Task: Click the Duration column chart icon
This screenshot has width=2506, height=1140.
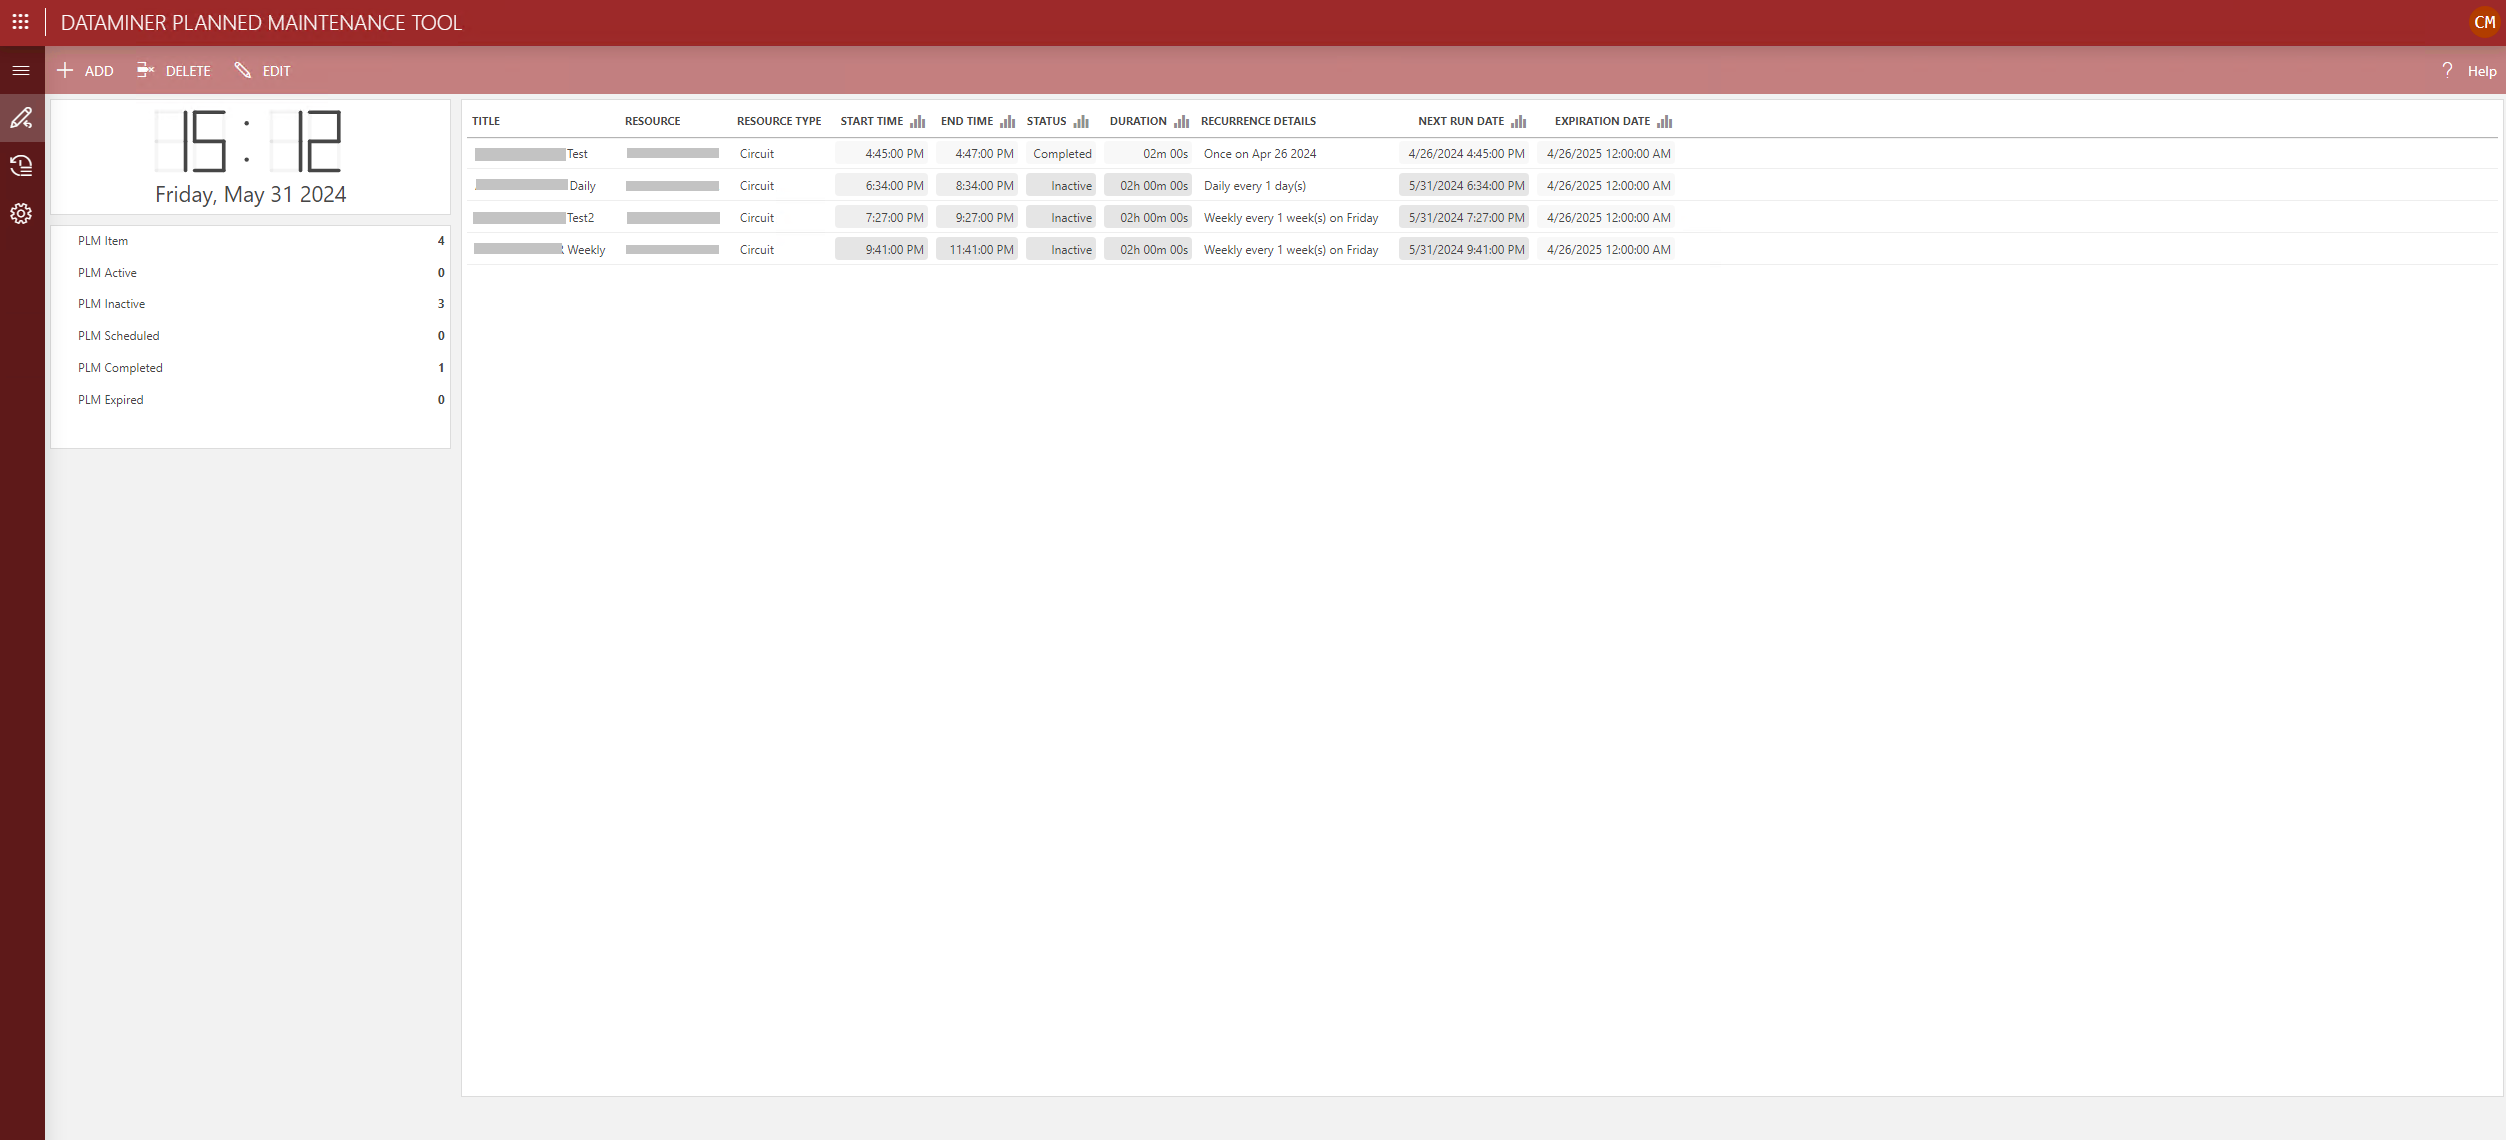Action: pos(1181,122)
